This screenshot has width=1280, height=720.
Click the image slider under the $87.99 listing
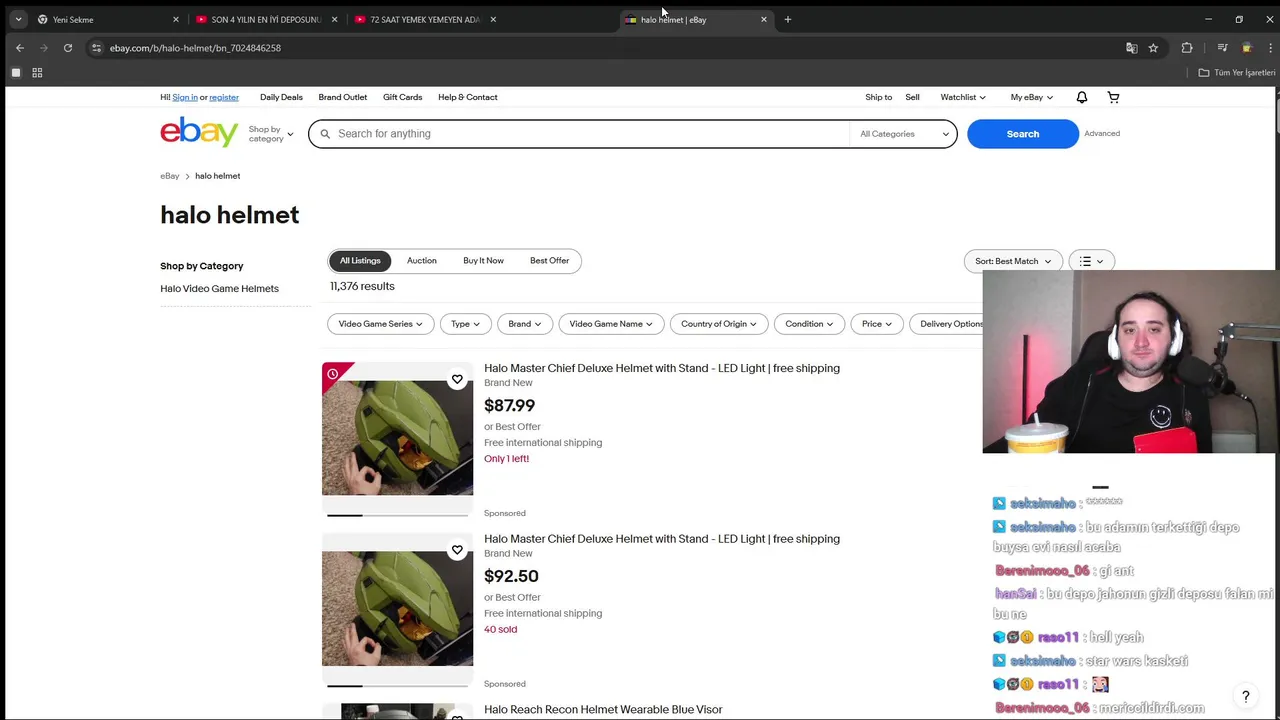coord(397,515)
